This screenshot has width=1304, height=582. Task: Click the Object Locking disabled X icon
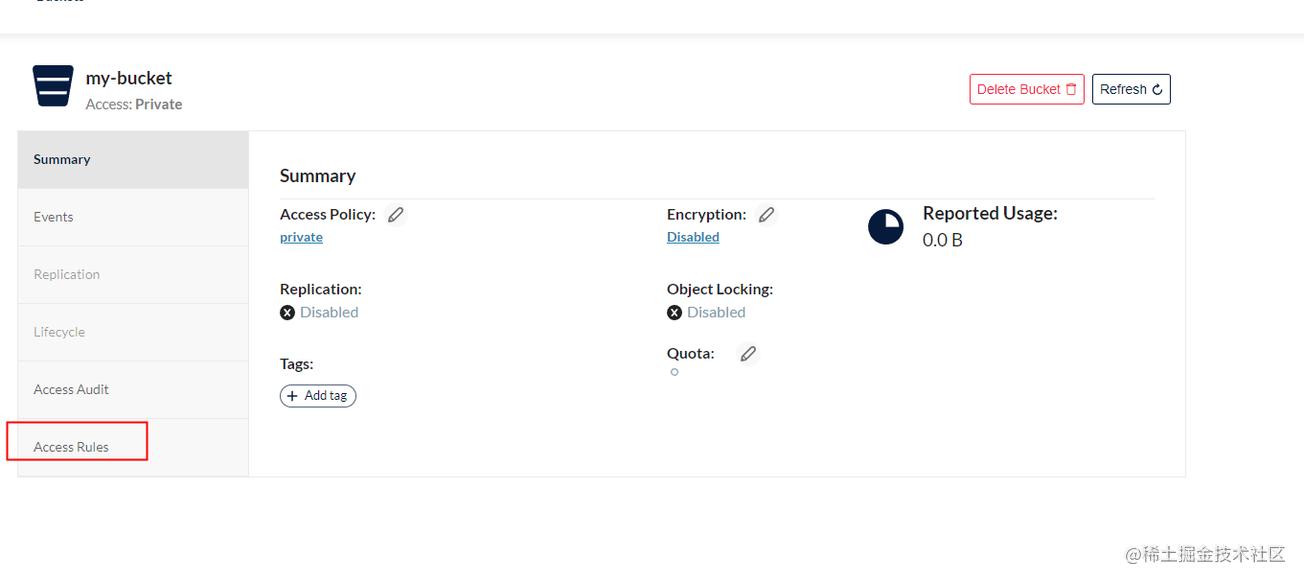tap(675, 312)
